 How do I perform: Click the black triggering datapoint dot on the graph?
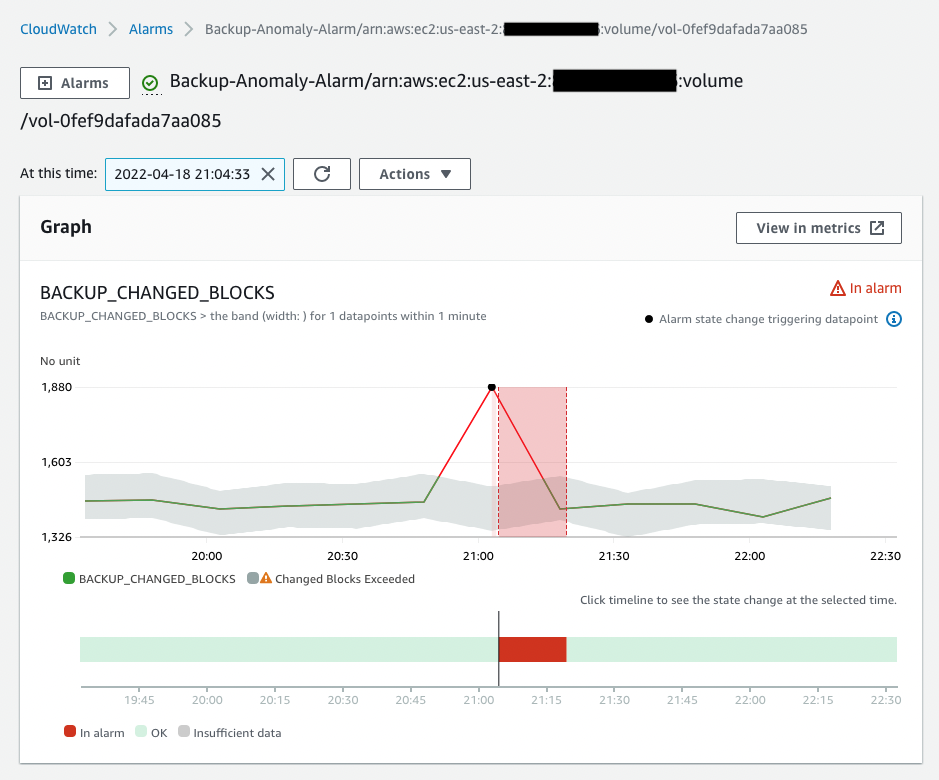(x=491, y=387)
